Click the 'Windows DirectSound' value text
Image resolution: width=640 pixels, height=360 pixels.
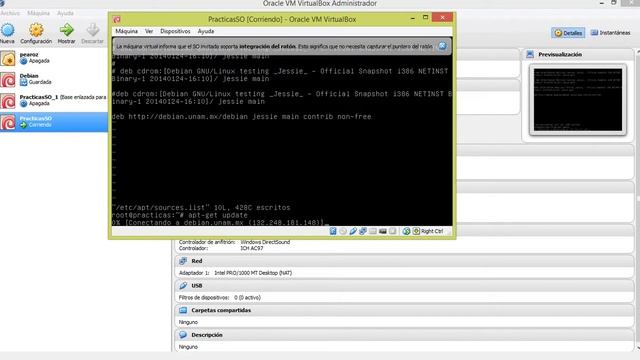click(265, 242)
